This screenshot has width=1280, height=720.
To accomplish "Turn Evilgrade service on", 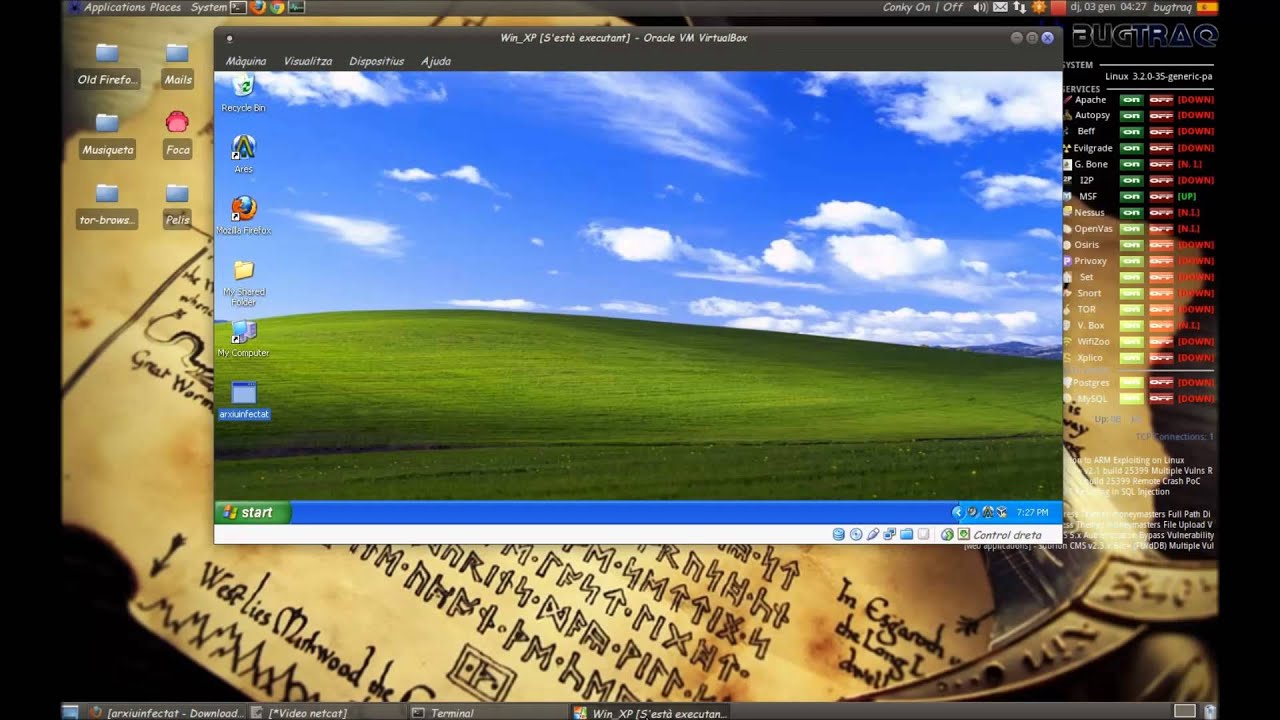I will [x=1131, y=148].
